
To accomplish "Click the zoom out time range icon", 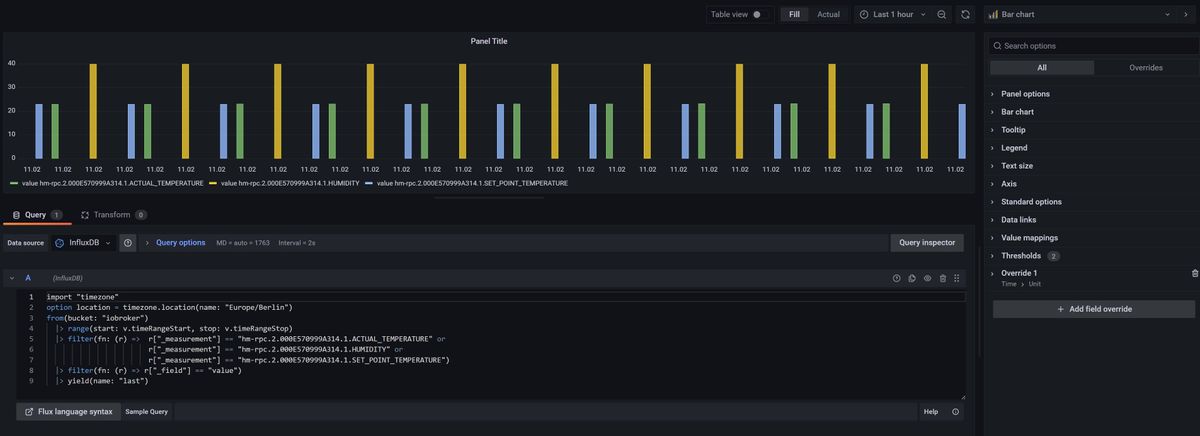I will coord(942,15).
